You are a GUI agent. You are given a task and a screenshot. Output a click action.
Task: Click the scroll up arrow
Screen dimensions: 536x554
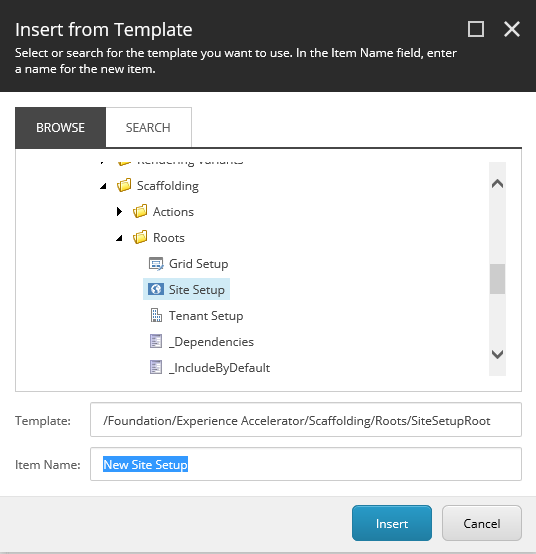[497, 183]
